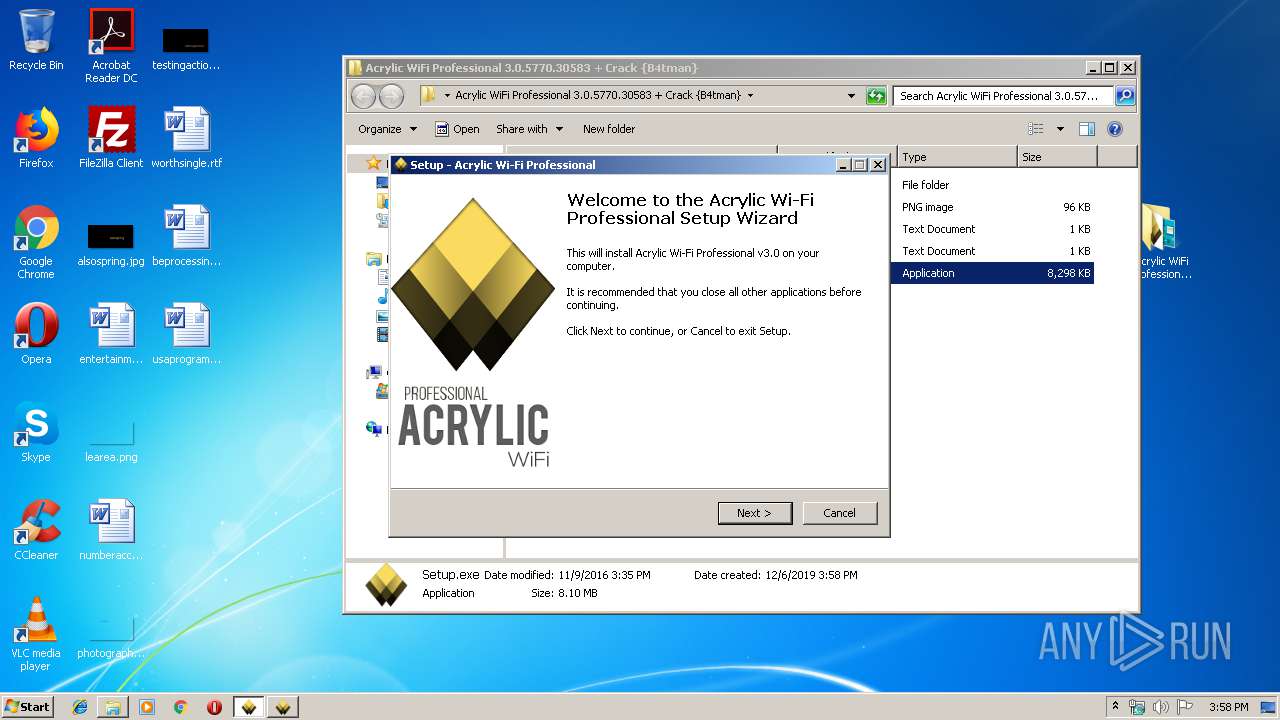Select the entertainm… document on desktop
Image resolution: width=1280 pixels, height=720 pixels.
[x=111, y=334]
